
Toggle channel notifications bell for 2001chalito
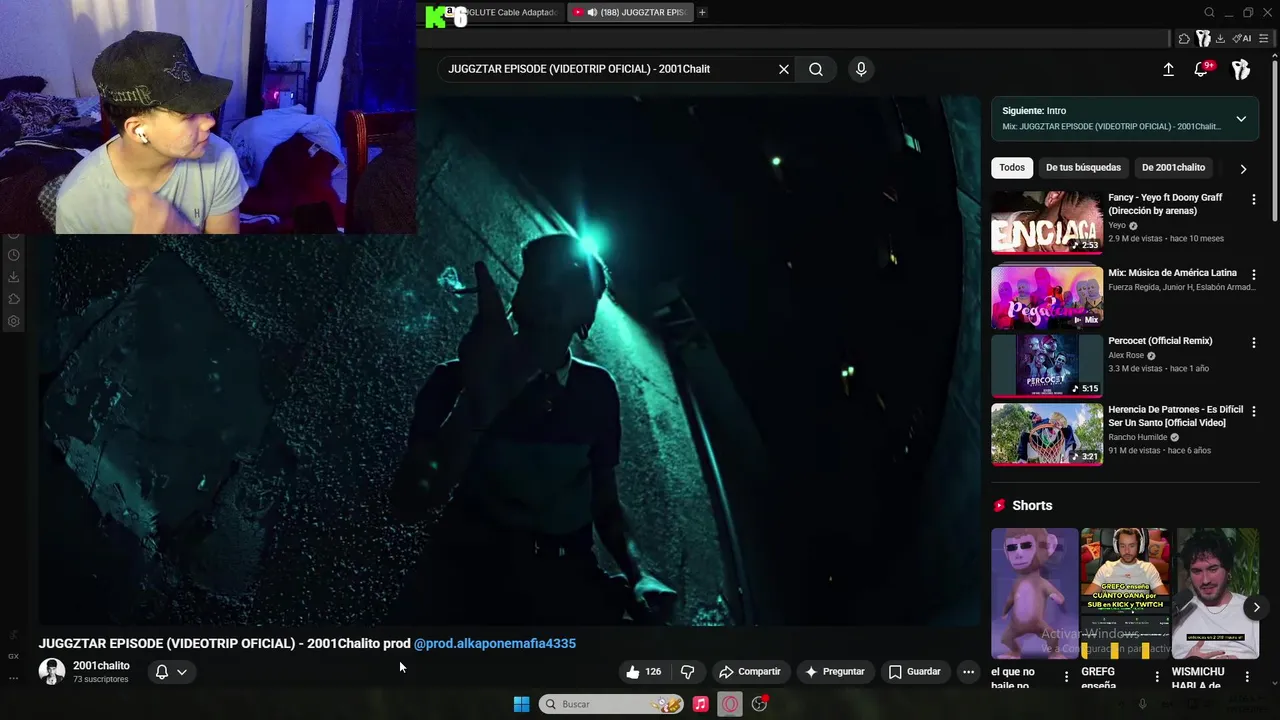point(162,672)
